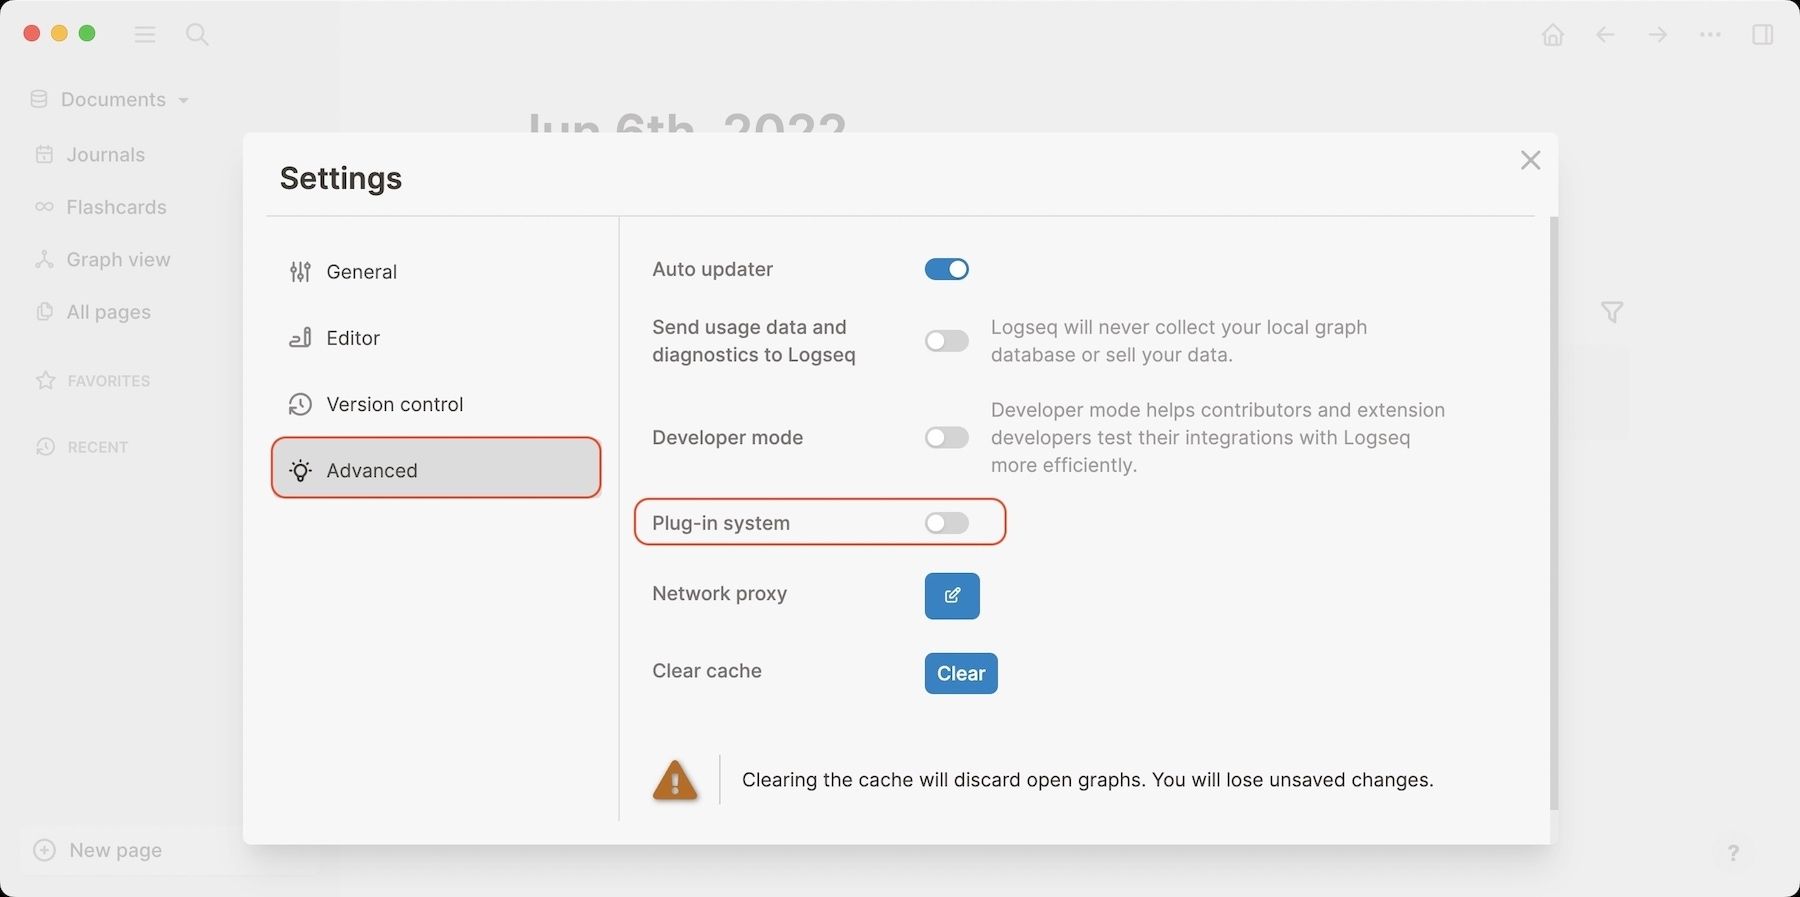Open the search magnifier icon

click(197, 35)
